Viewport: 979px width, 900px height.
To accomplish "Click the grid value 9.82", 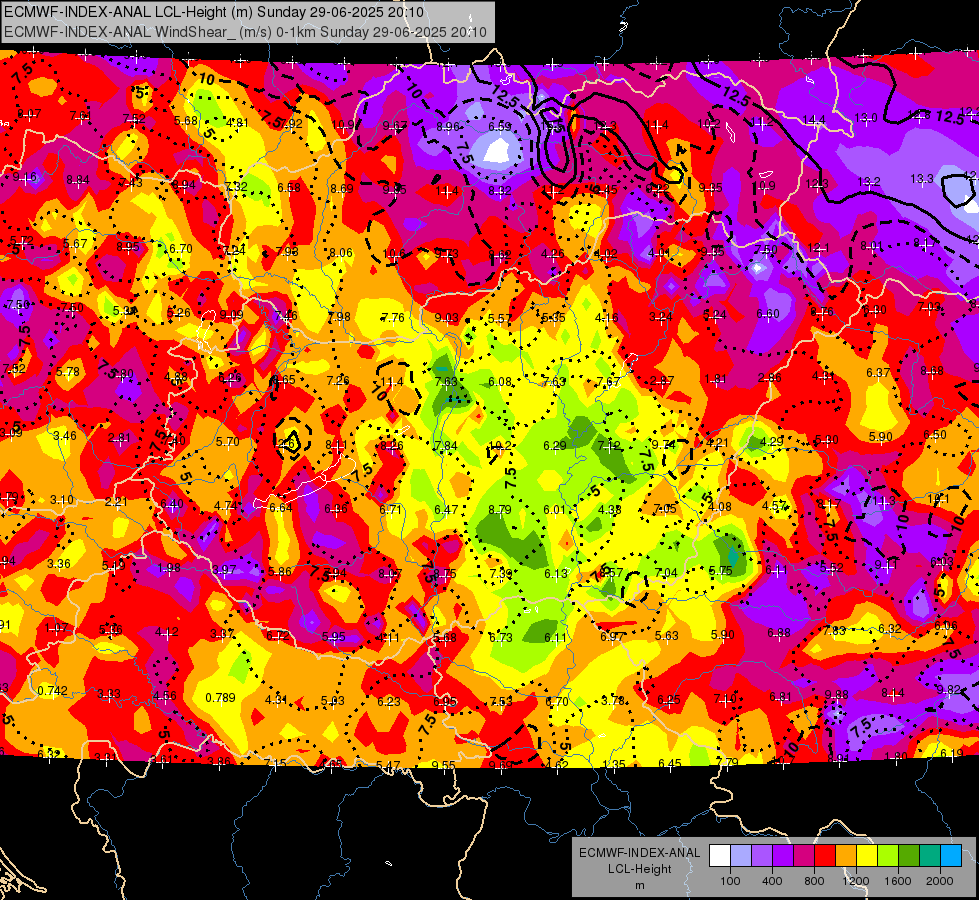I will (948, 690).
